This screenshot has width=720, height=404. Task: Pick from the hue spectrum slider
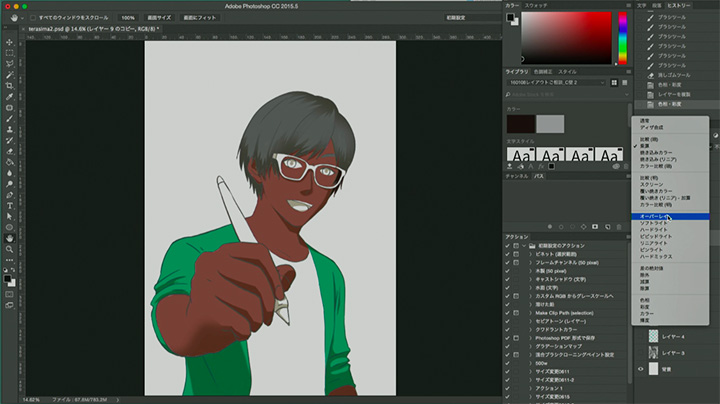622,38
